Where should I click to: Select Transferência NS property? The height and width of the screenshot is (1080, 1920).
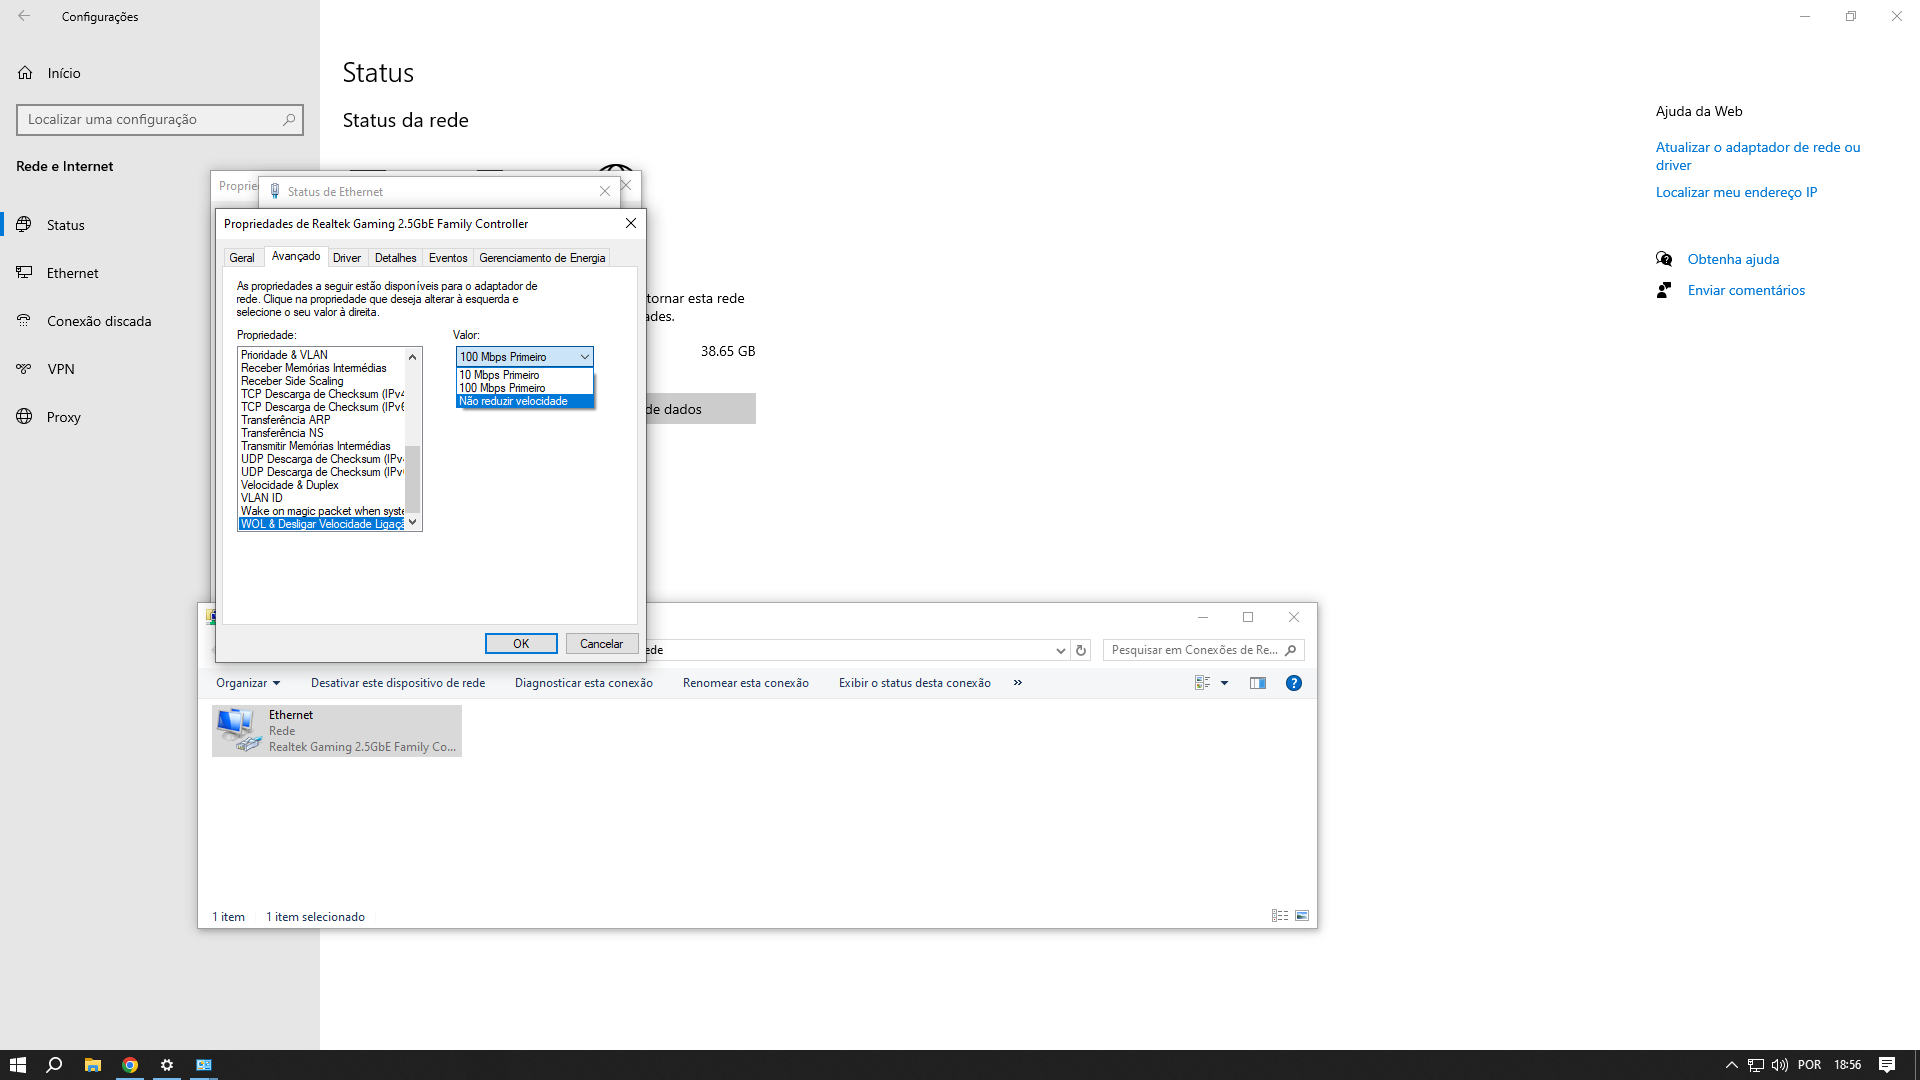(x=282, y=433)
